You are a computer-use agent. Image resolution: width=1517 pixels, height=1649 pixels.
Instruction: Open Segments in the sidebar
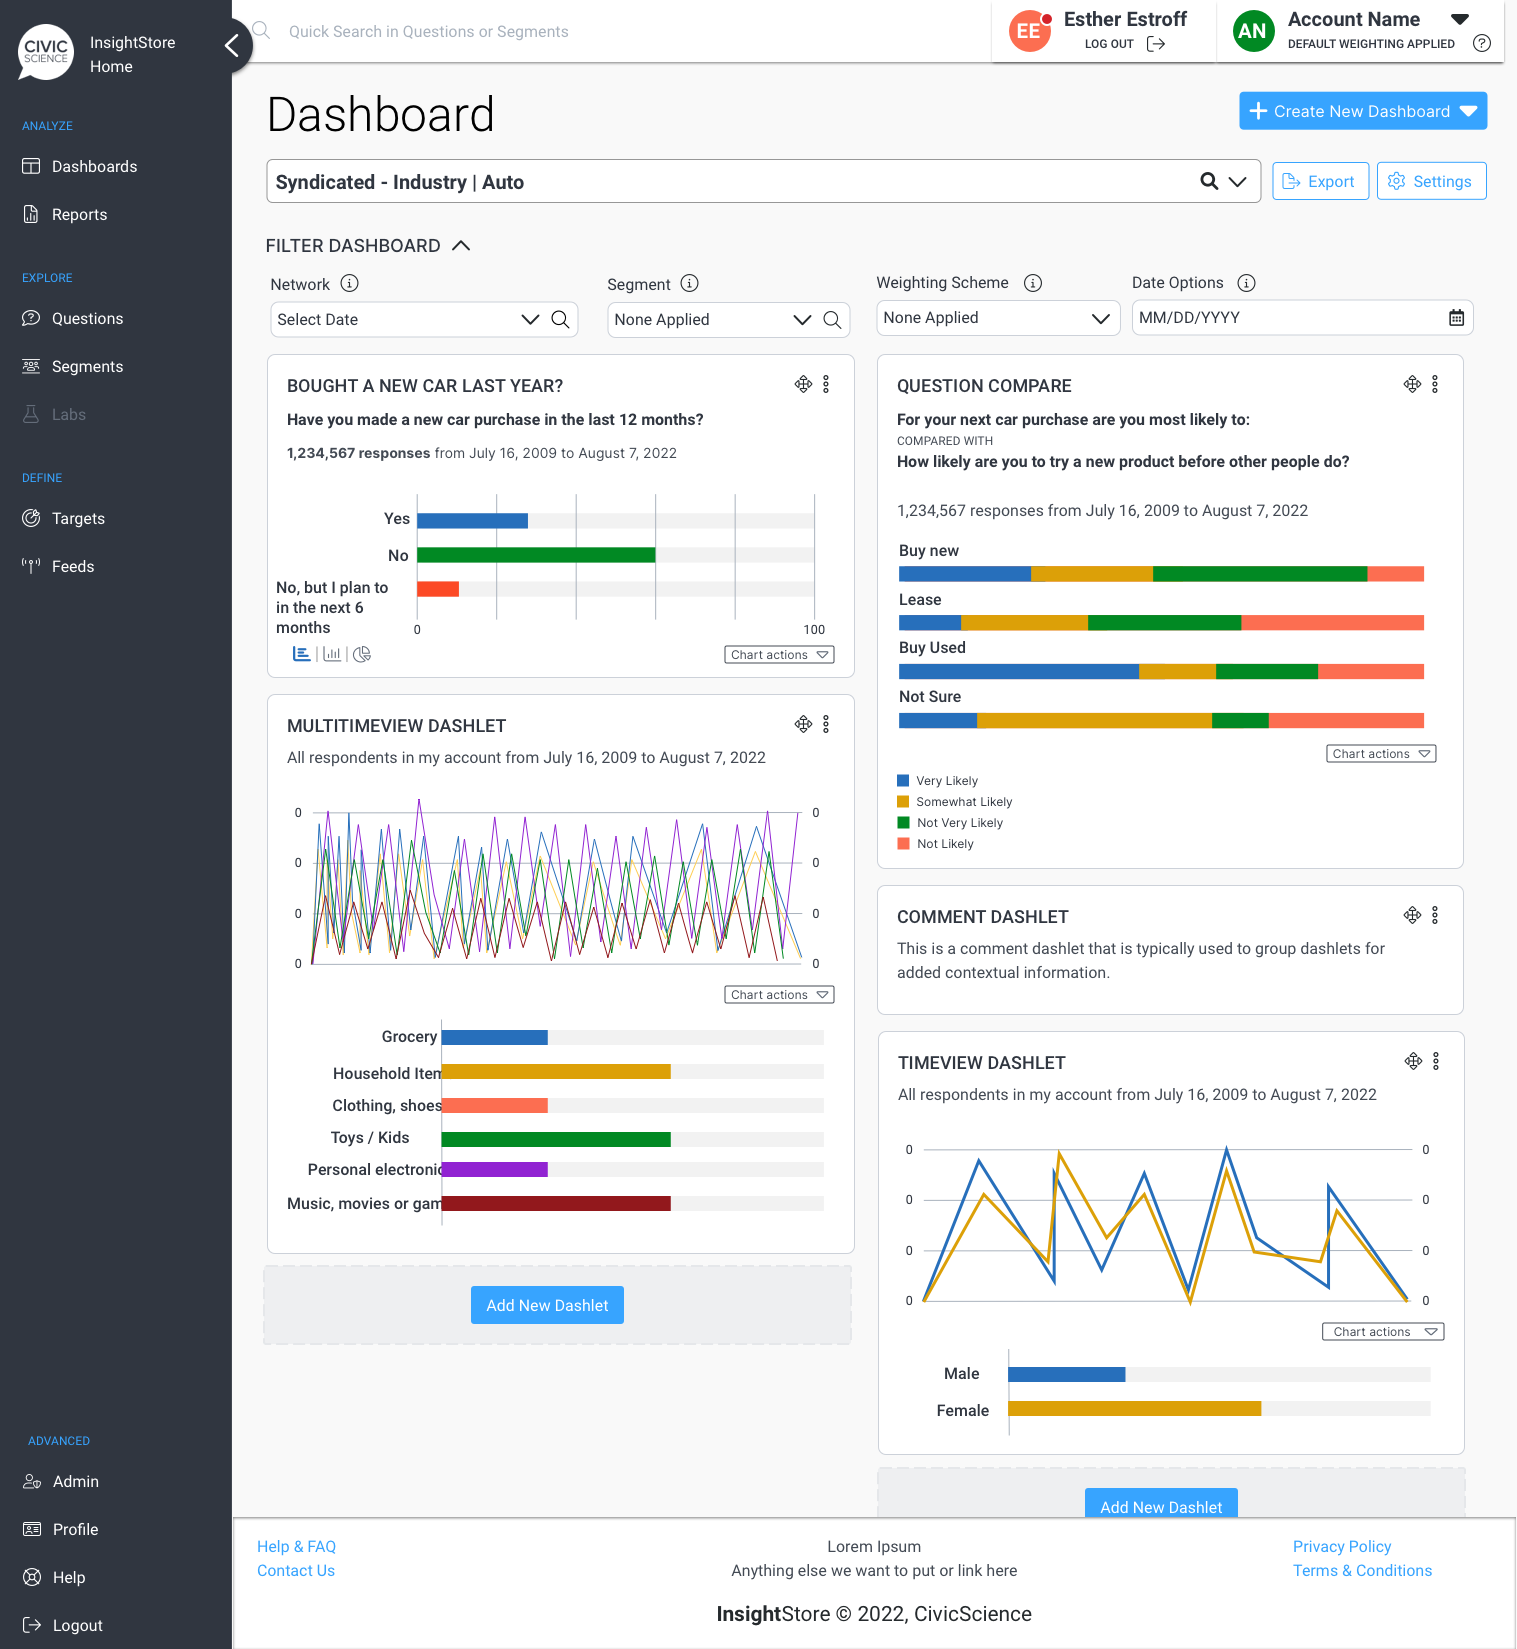click(87, 367)
